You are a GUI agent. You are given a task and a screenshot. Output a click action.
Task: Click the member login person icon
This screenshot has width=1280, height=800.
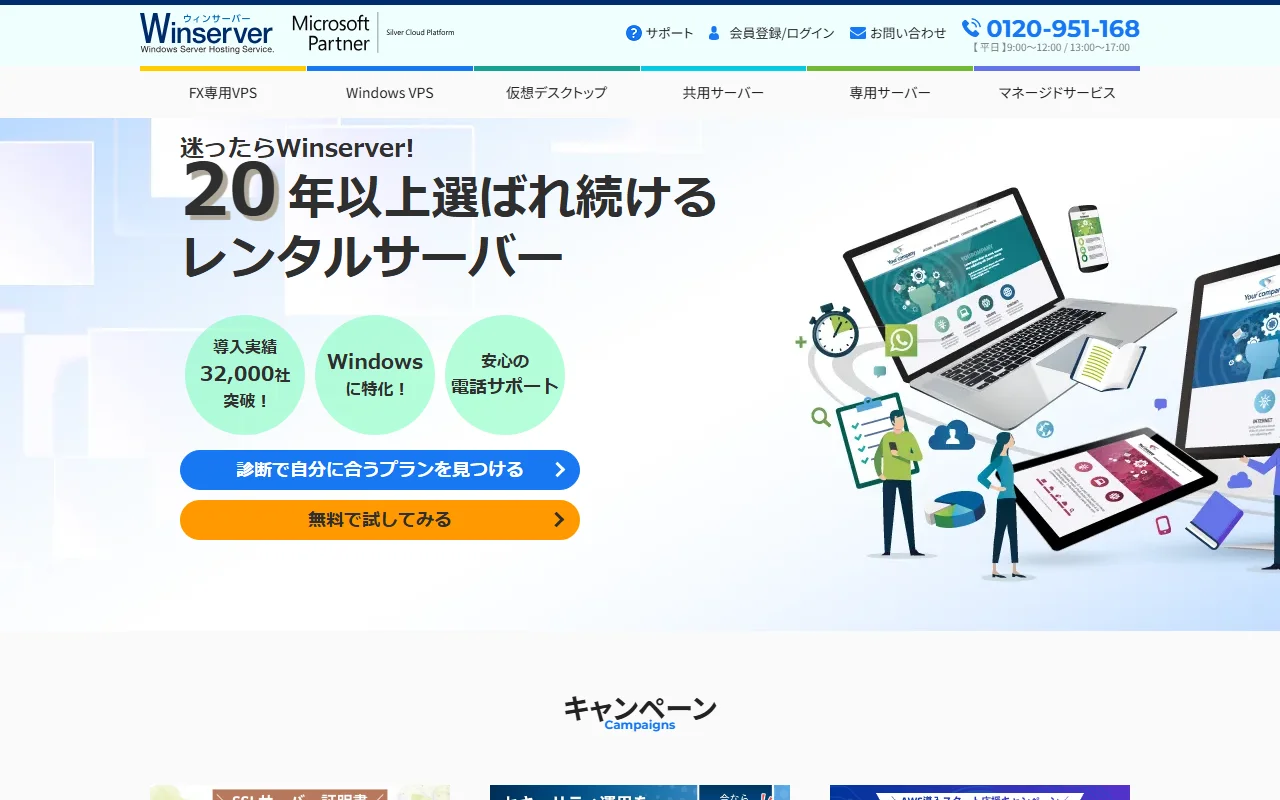click(714, 33)
